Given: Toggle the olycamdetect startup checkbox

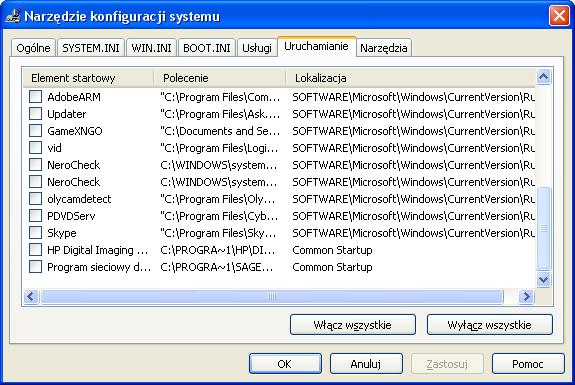Looking at the screenshot, I should point(35,199).
